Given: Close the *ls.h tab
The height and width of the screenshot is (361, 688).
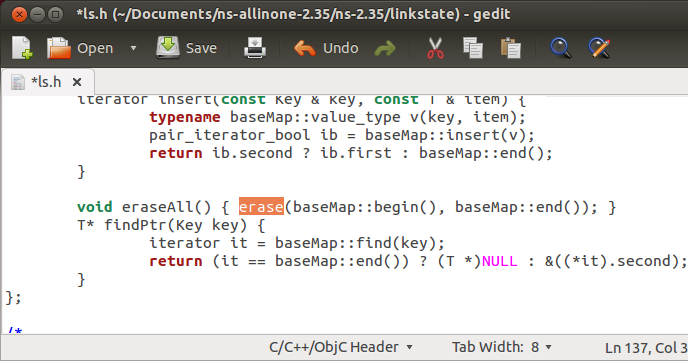Looking at the screenshot, I should (x=77, y=82).
